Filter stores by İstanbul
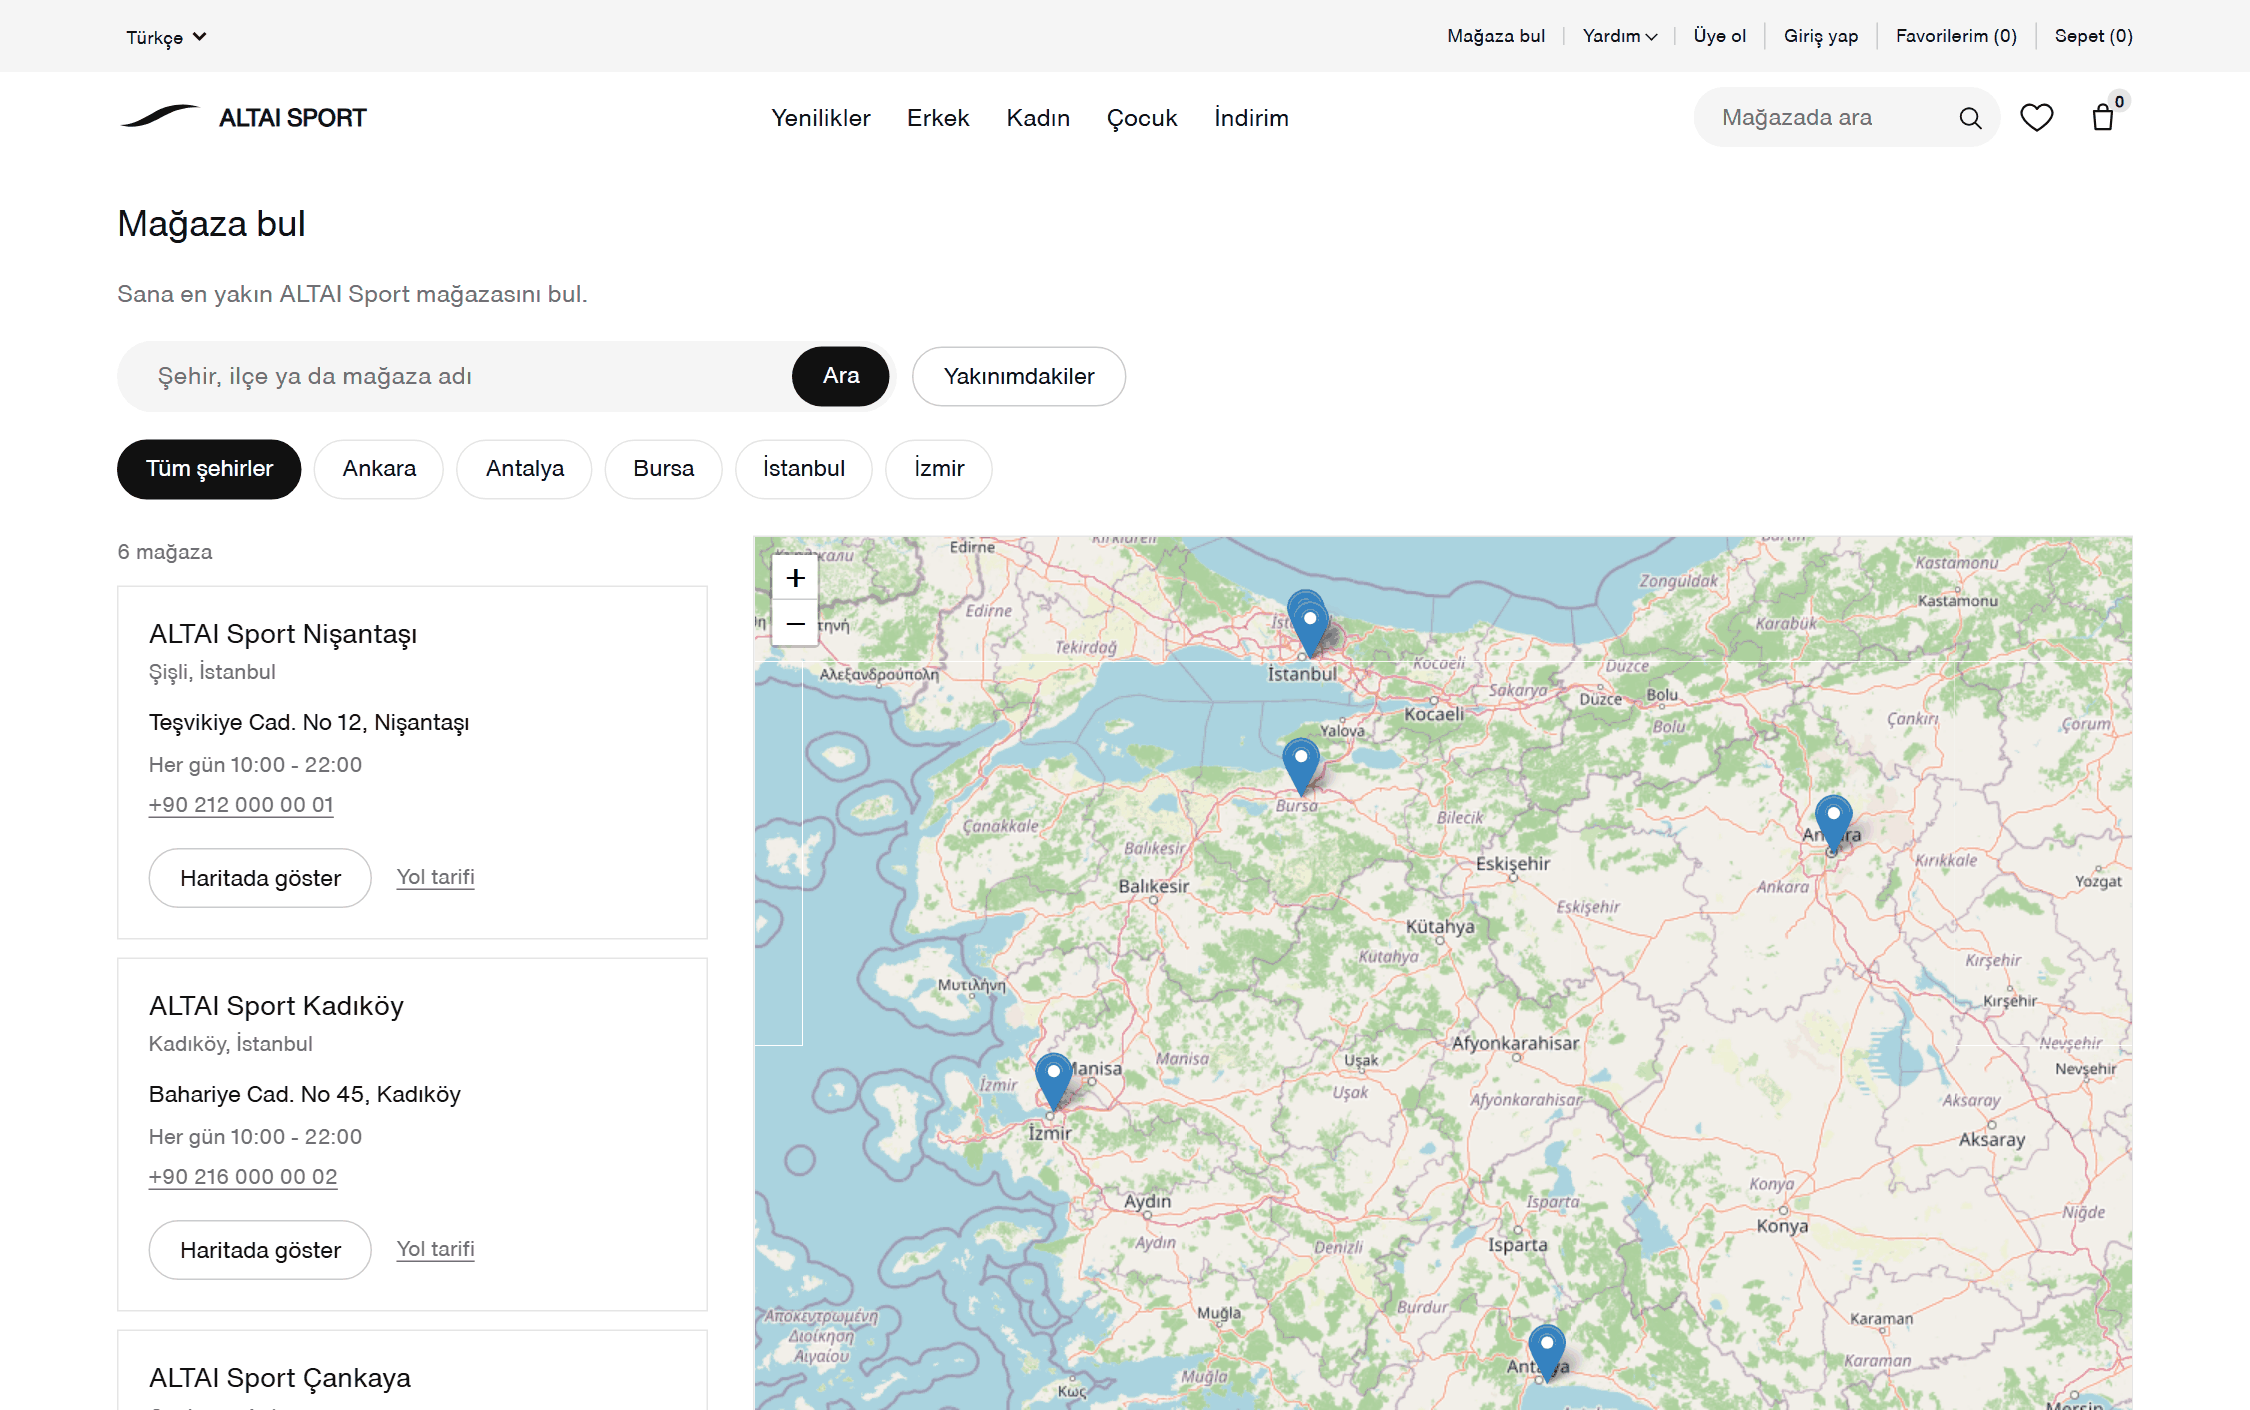Screen dimensions: 2250x1410 (x=804, y=469)
